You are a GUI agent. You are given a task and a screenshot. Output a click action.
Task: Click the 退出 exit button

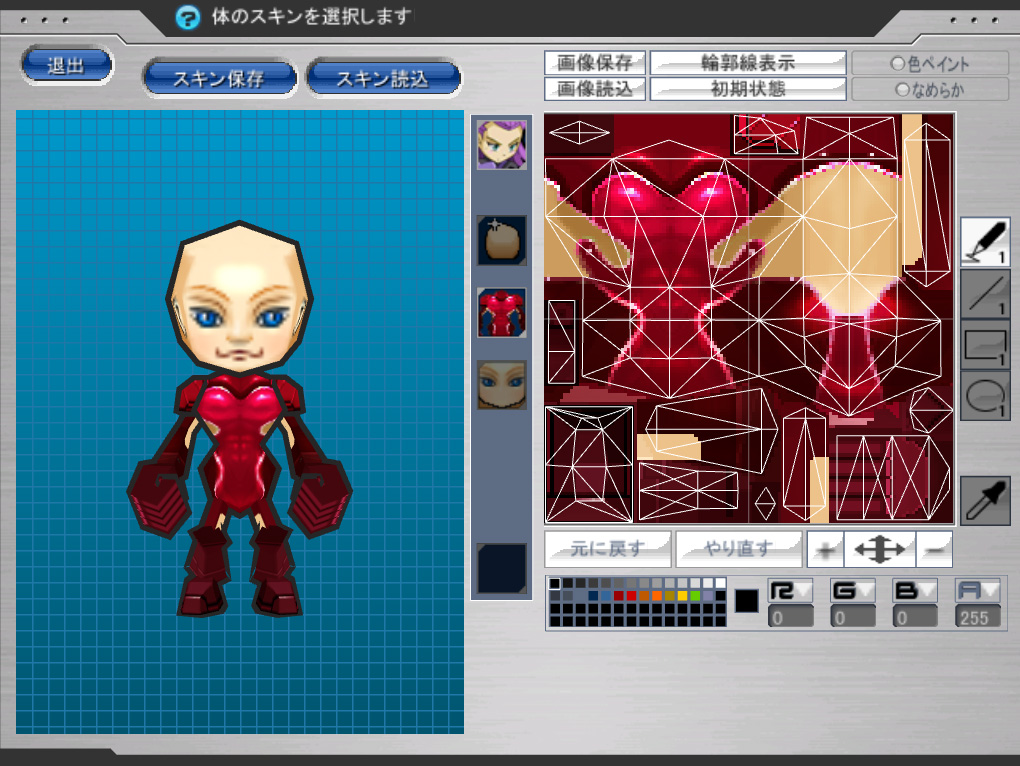pos(66,65)
